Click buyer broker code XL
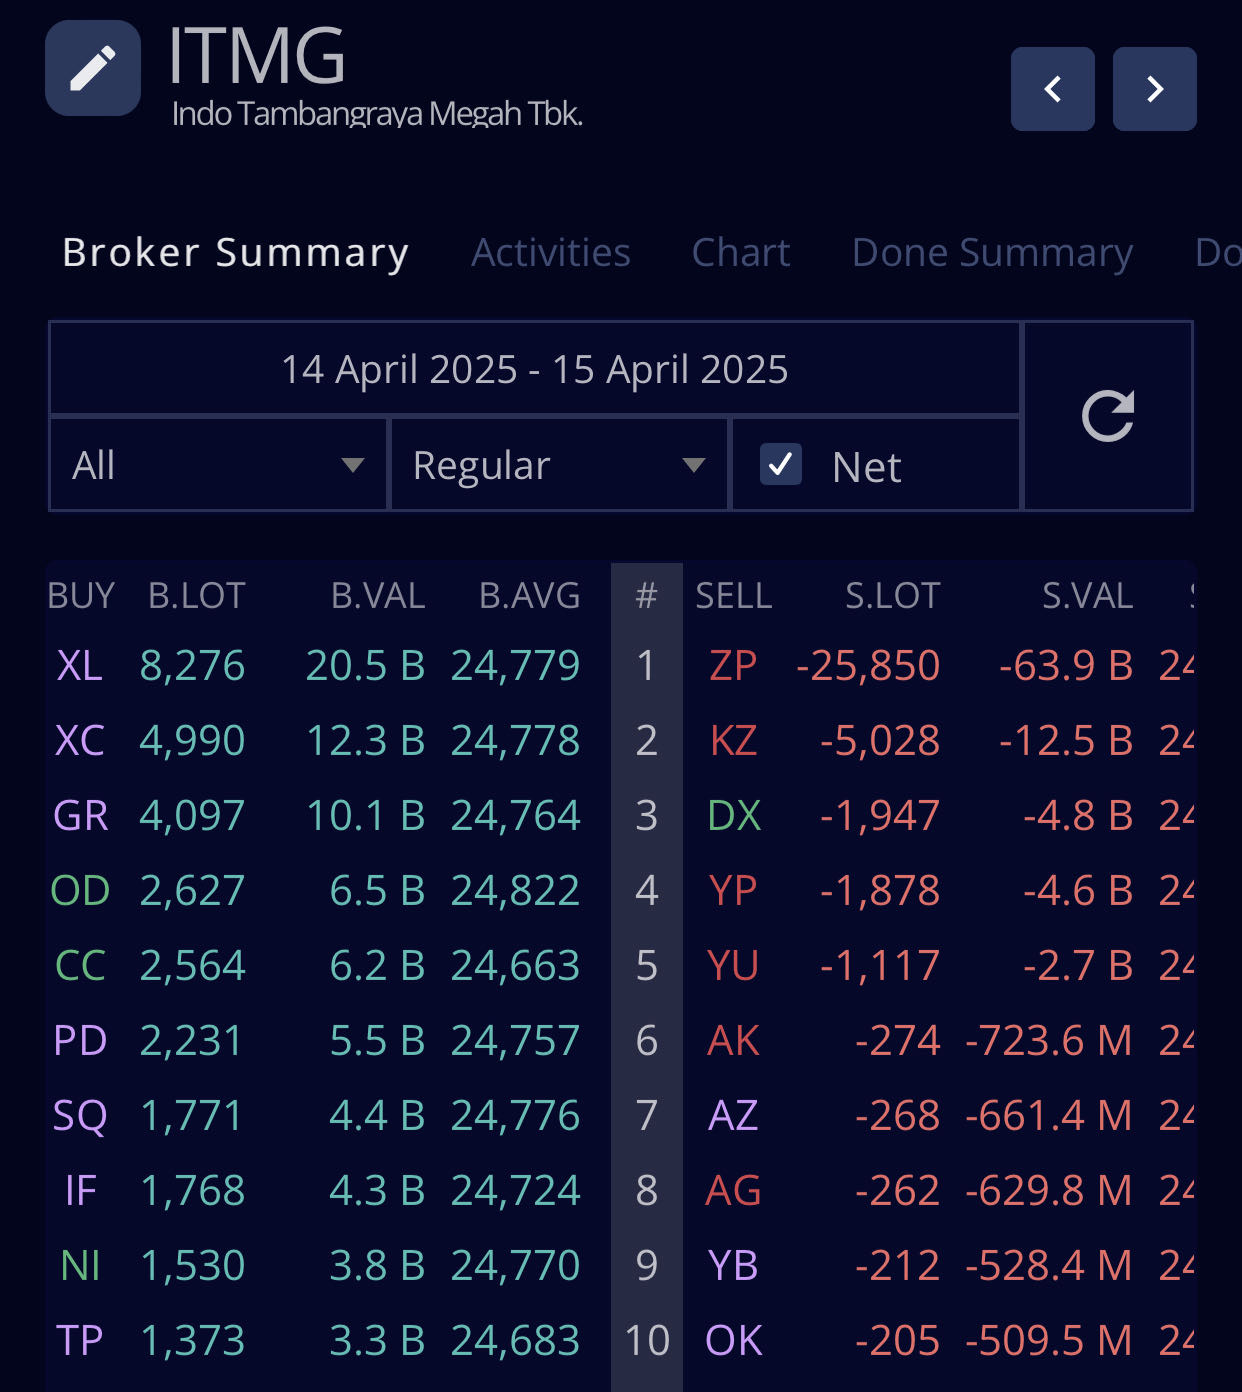Viewport: 1242px width, 1392px height. click(79, 666)
